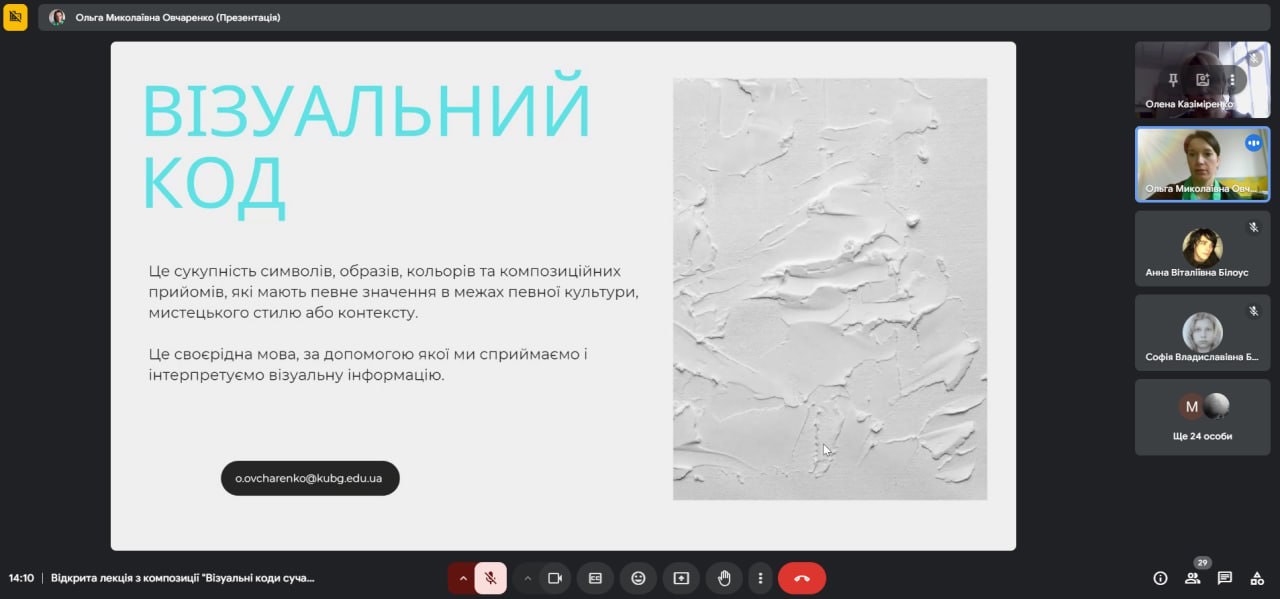Click presenter name 'Ольга Миколаївна Овчаренко (Презентація)' bar

click(656, 17)
